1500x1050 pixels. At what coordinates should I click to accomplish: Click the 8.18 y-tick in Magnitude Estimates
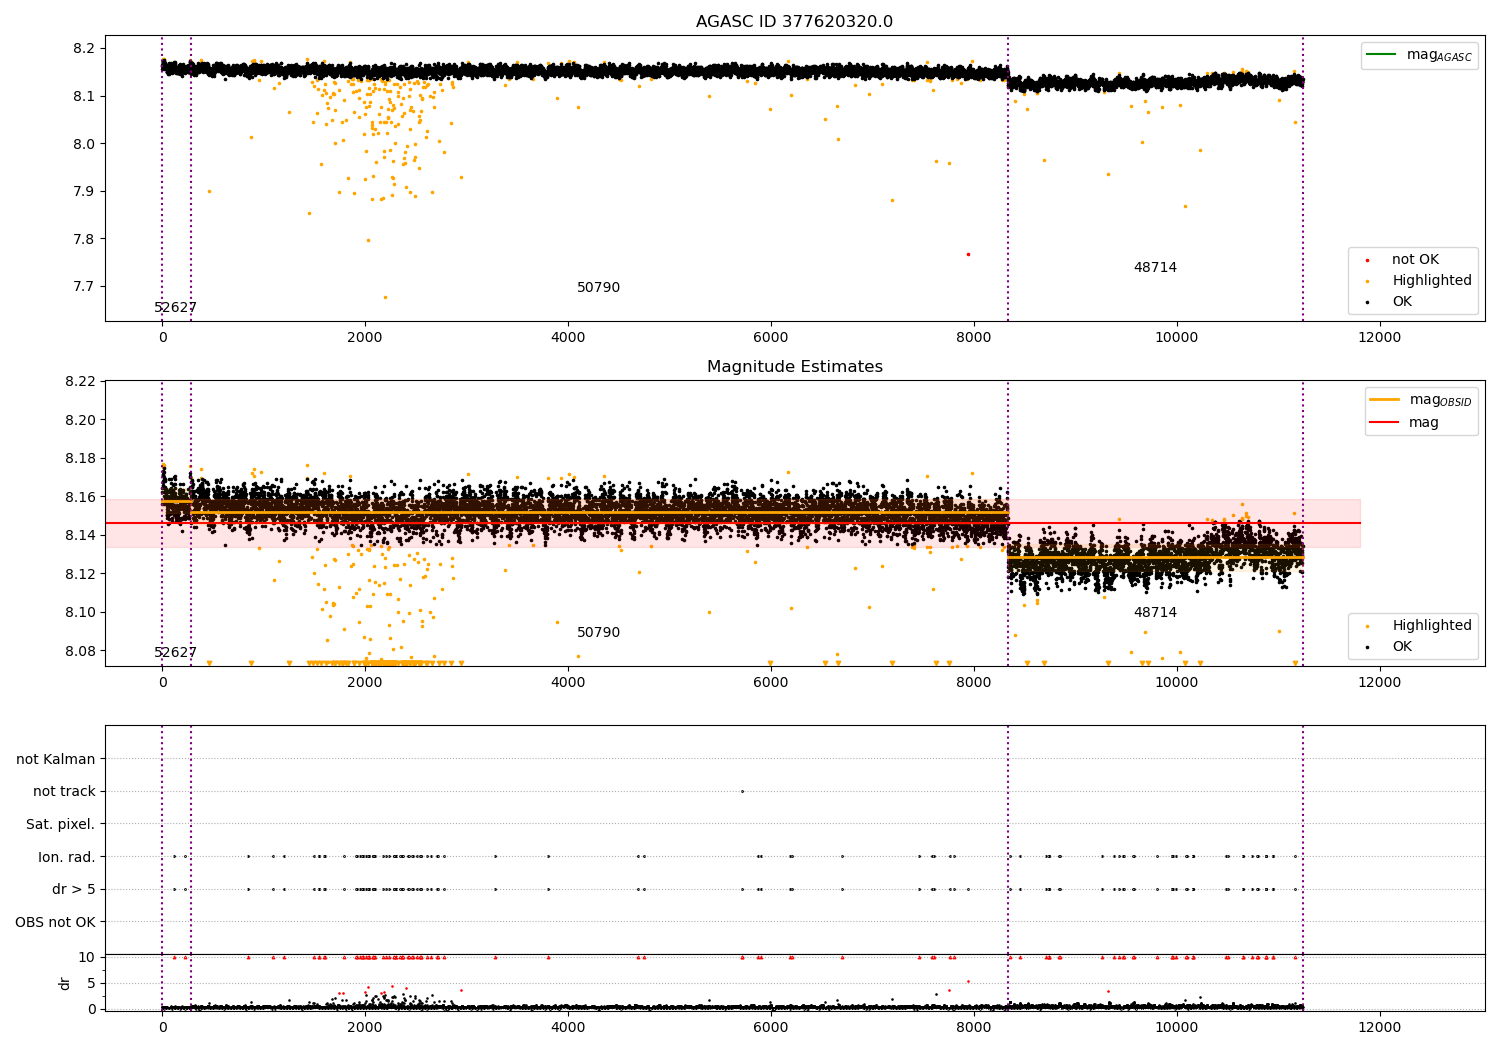click(81, 459)
